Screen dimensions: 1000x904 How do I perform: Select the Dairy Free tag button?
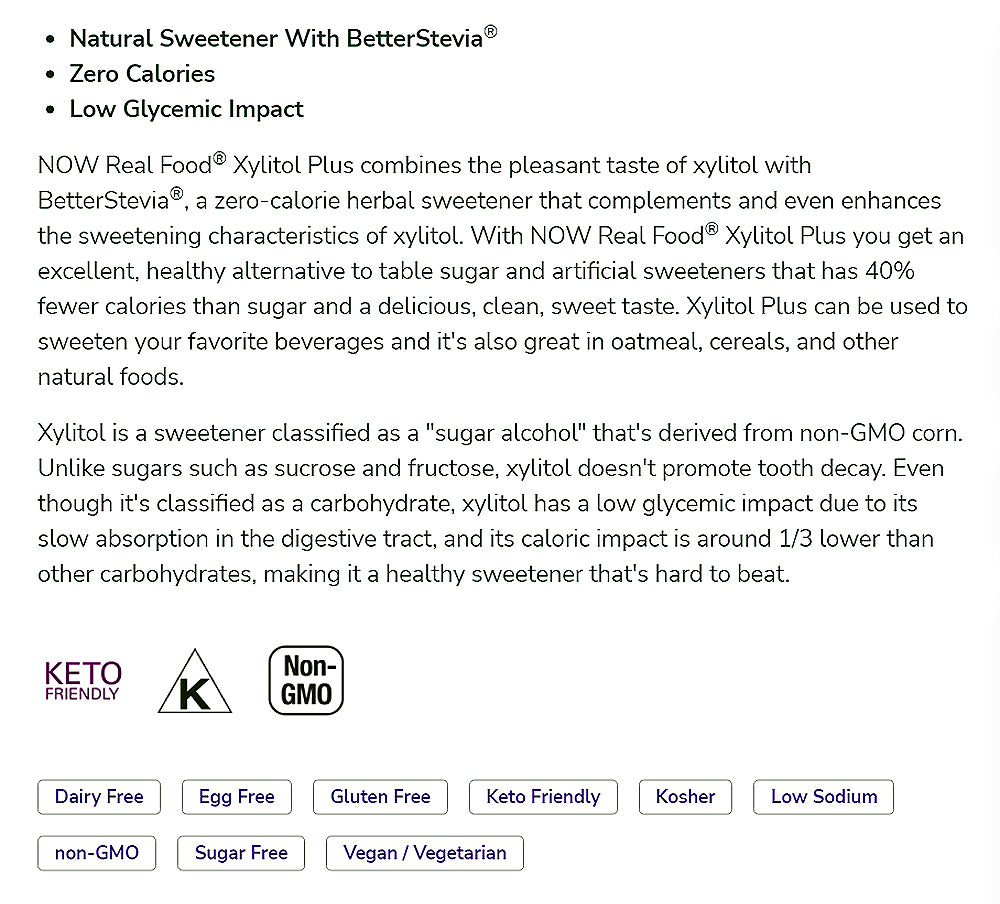pos(99,797)
